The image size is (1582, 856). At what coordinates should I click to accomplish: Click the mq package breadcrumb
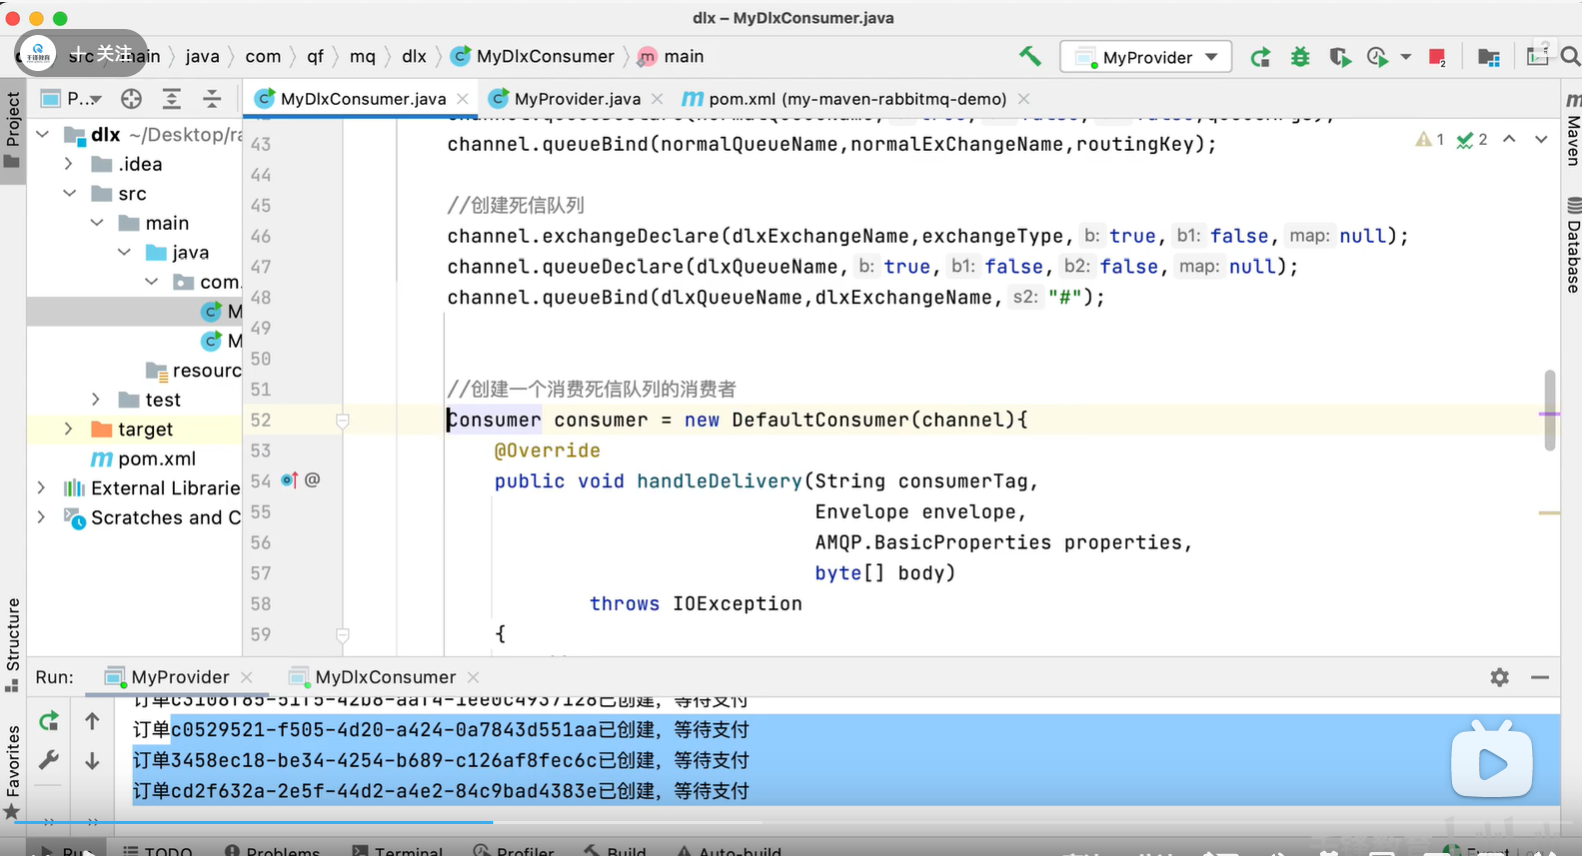pyautogui.click(x=362, y=56)
